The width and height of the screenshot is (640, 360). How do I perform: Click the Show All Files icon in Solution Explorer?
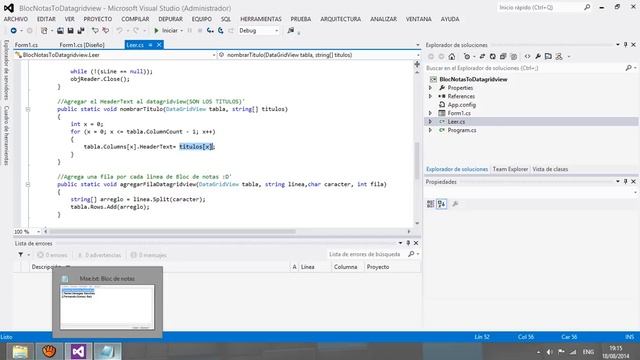(513, 56)
